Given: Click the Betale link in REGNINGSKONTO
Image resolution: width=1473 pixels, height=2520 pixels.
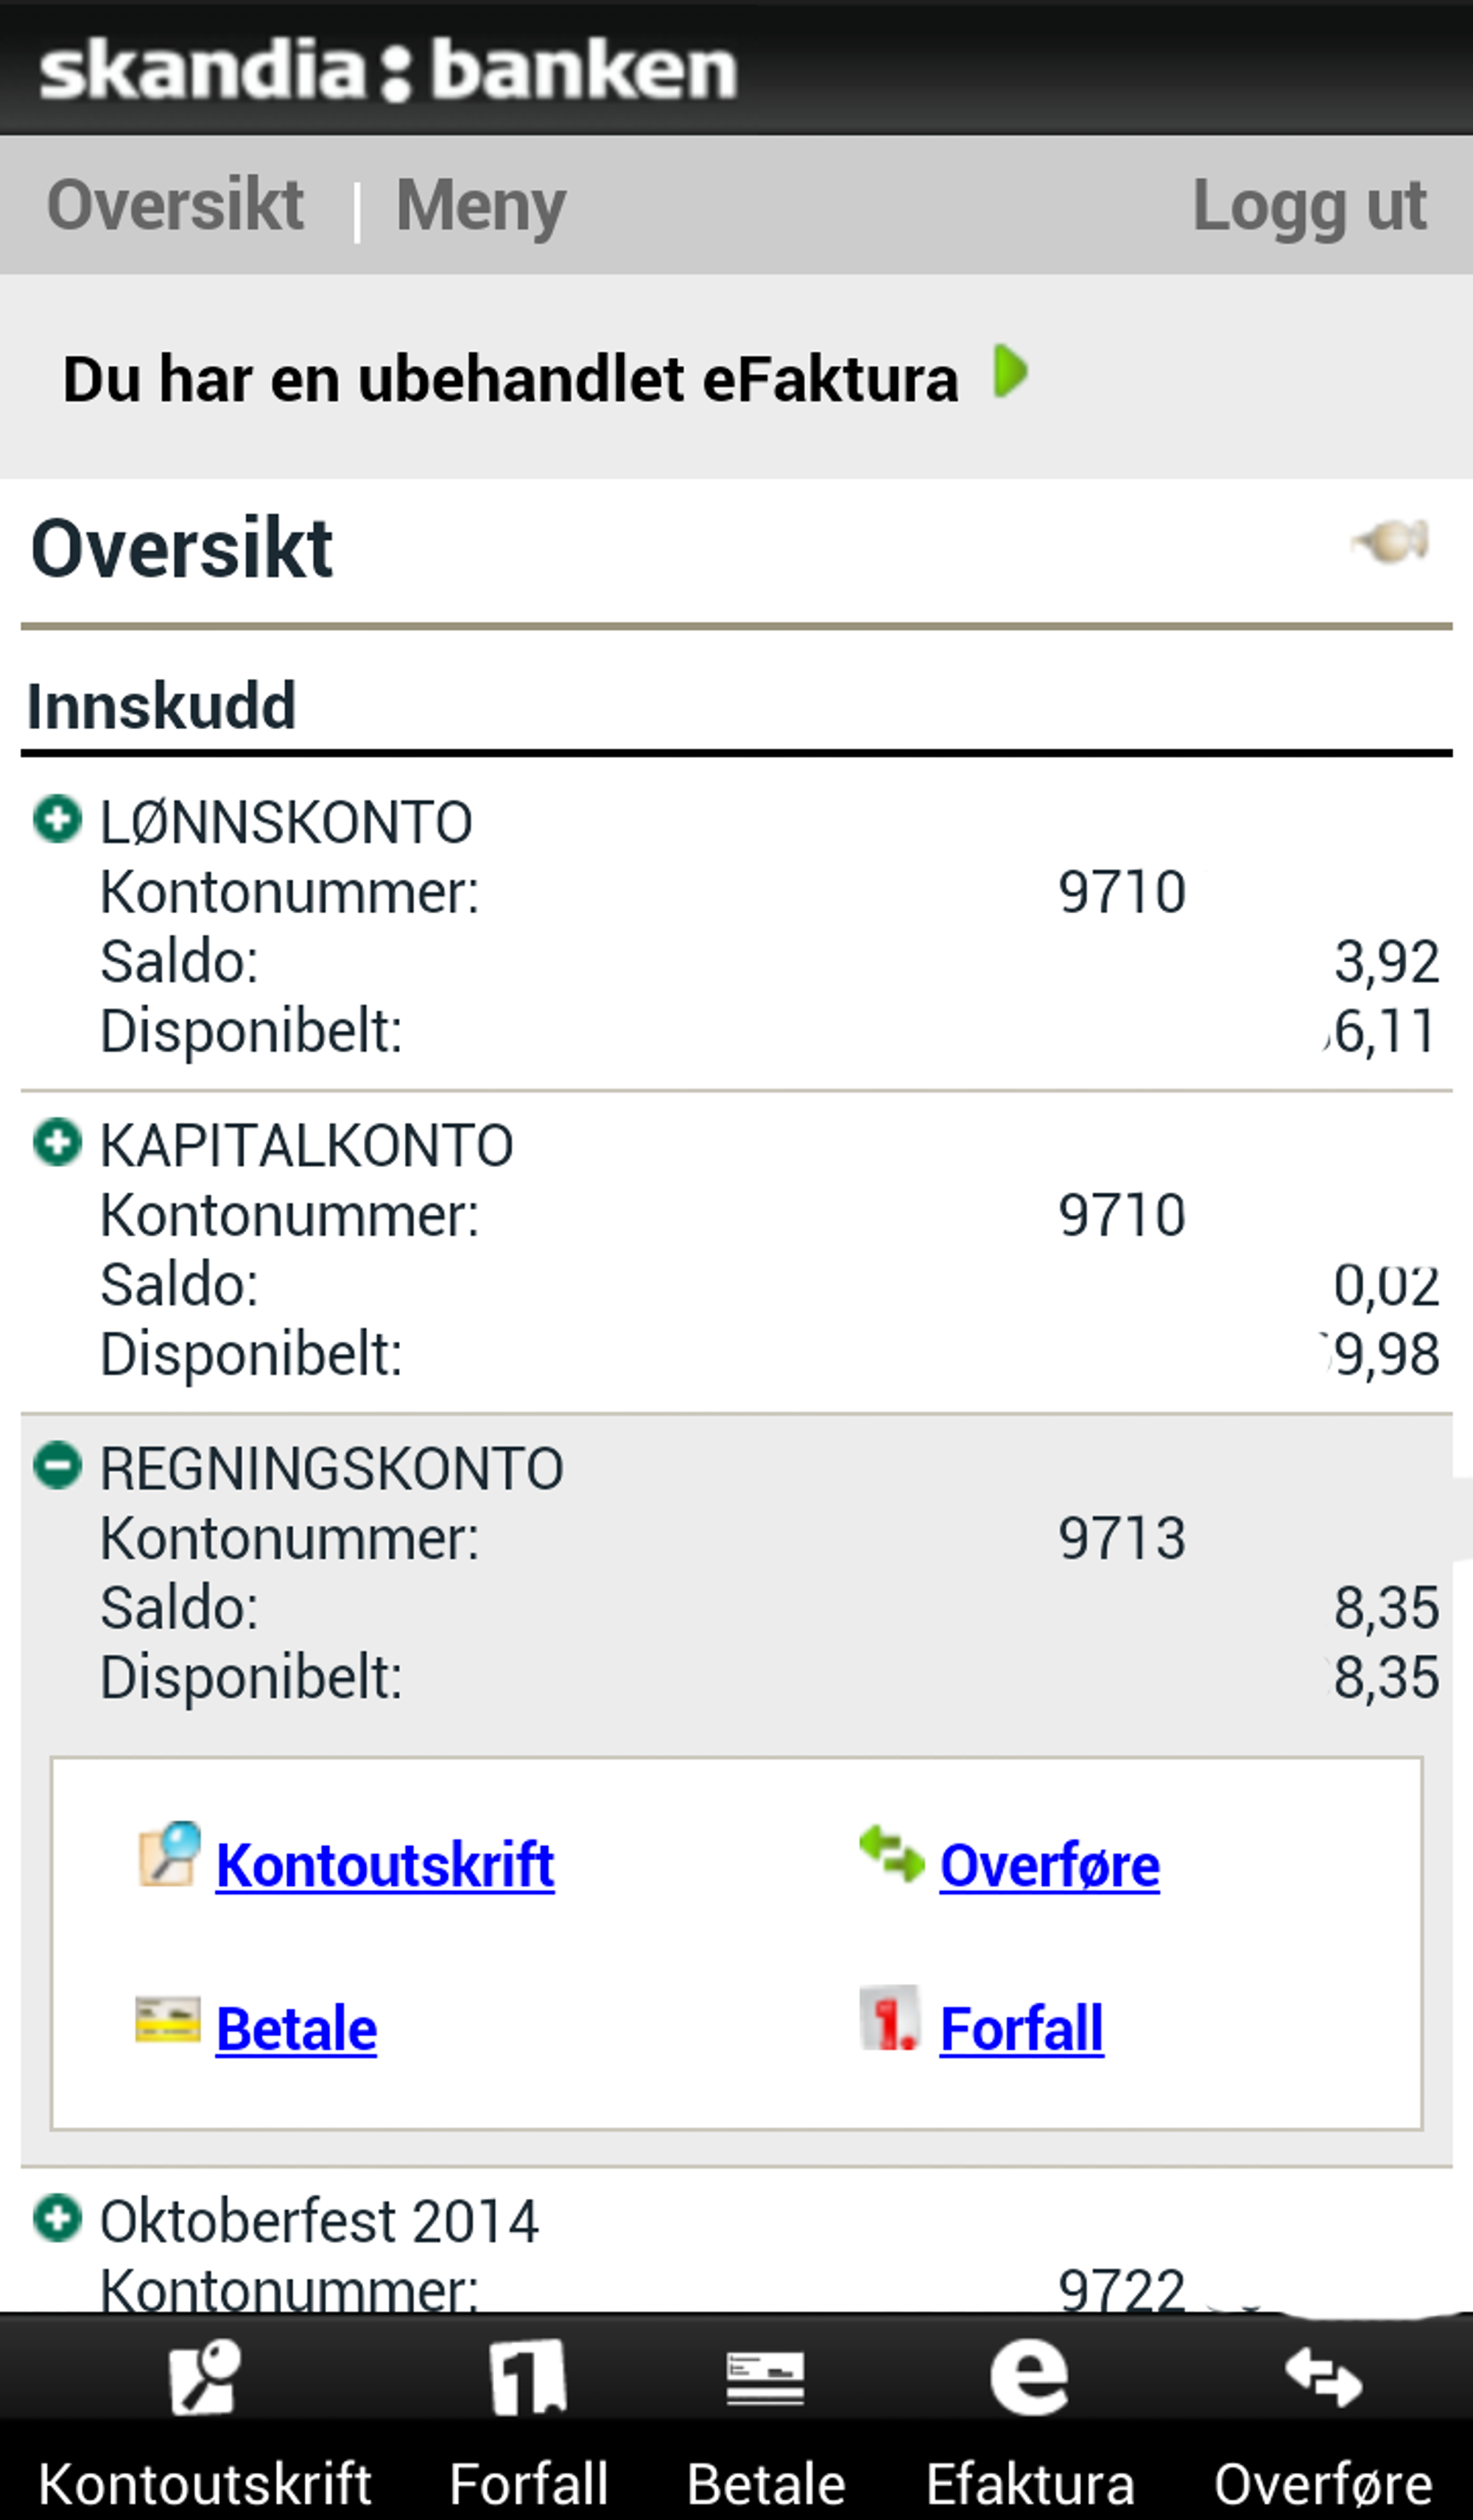Looking at the screenshot, I should coord(296,2028).
